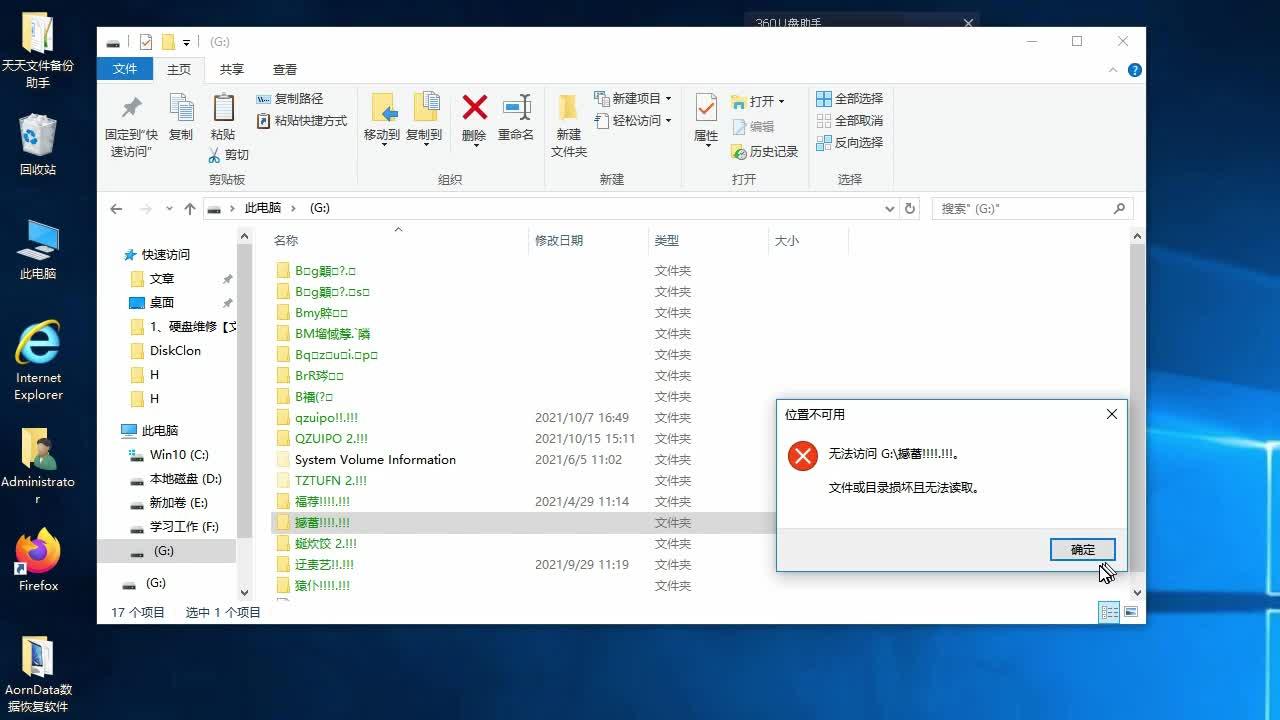Close the Location Not Available dialog

(x=1112, y=414)
